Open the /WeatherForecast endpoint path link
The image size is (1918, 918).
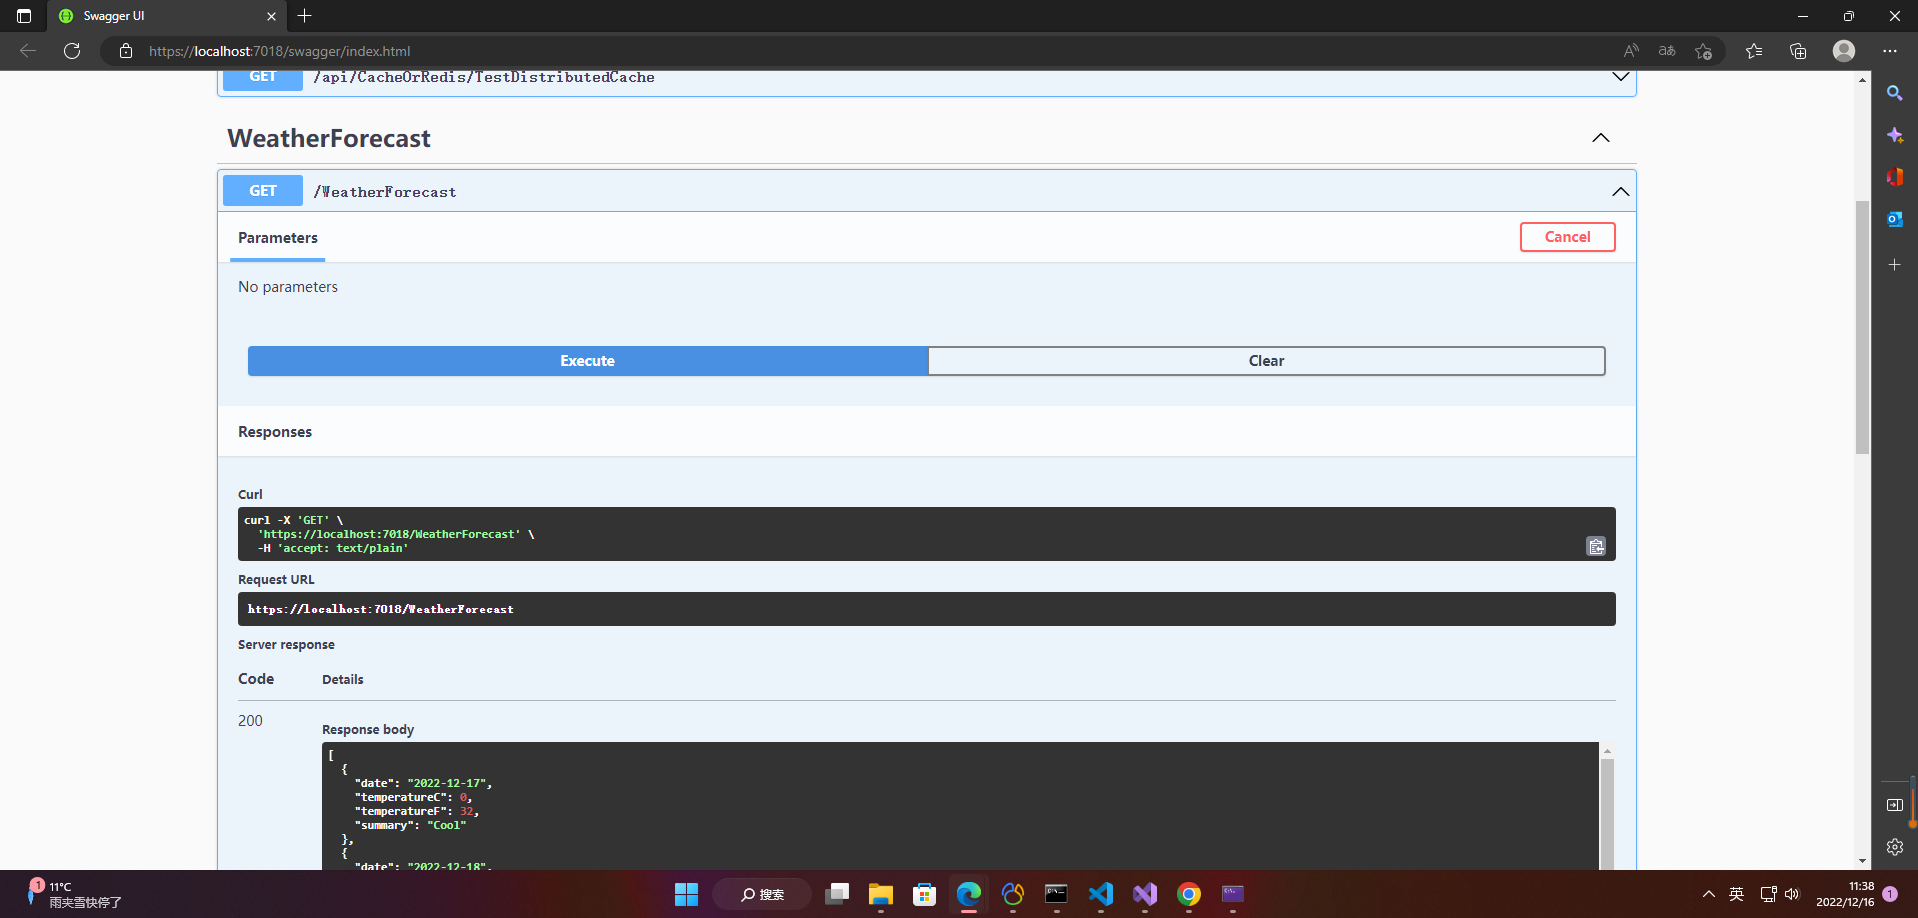coord(385,192)
